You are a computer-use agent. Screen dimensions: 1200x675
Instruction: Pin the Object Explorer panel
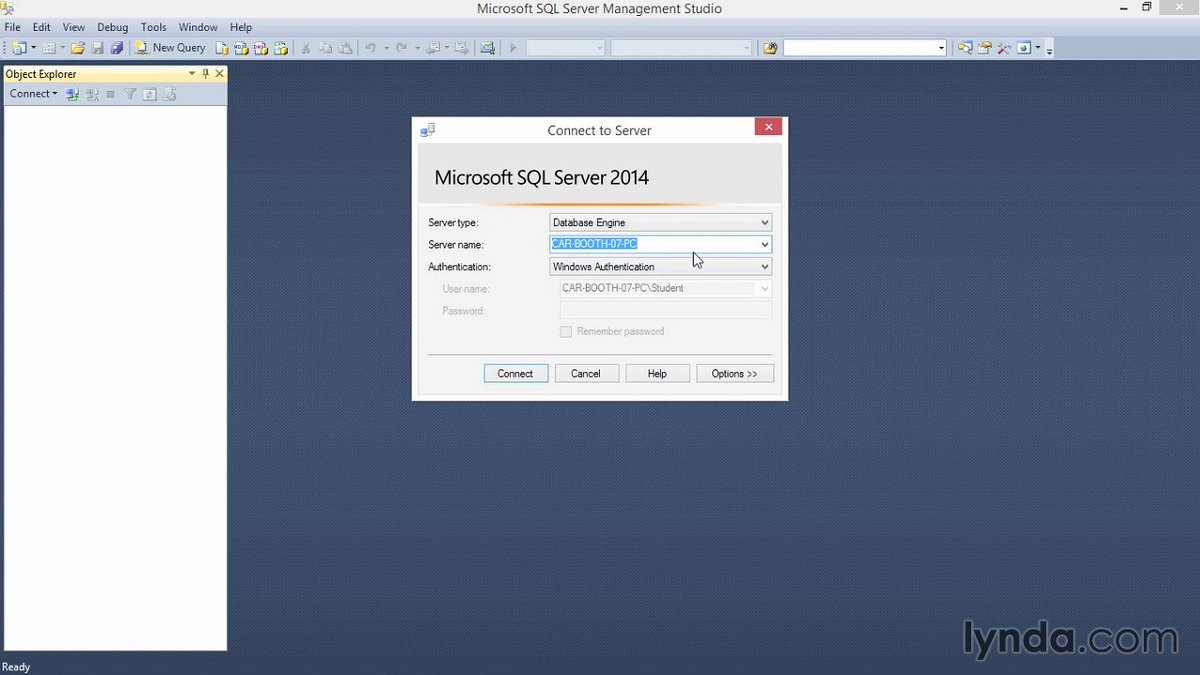tap(206, 73)
